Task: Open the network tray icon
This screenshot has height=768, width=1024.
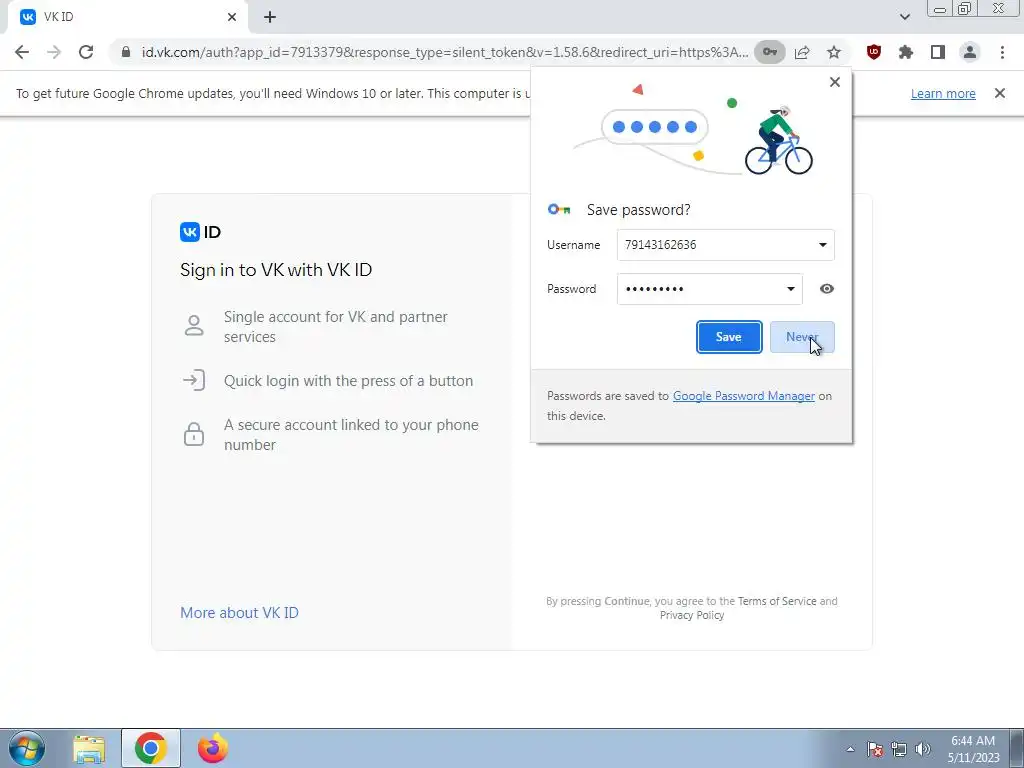Action: (x=899, y=749)
